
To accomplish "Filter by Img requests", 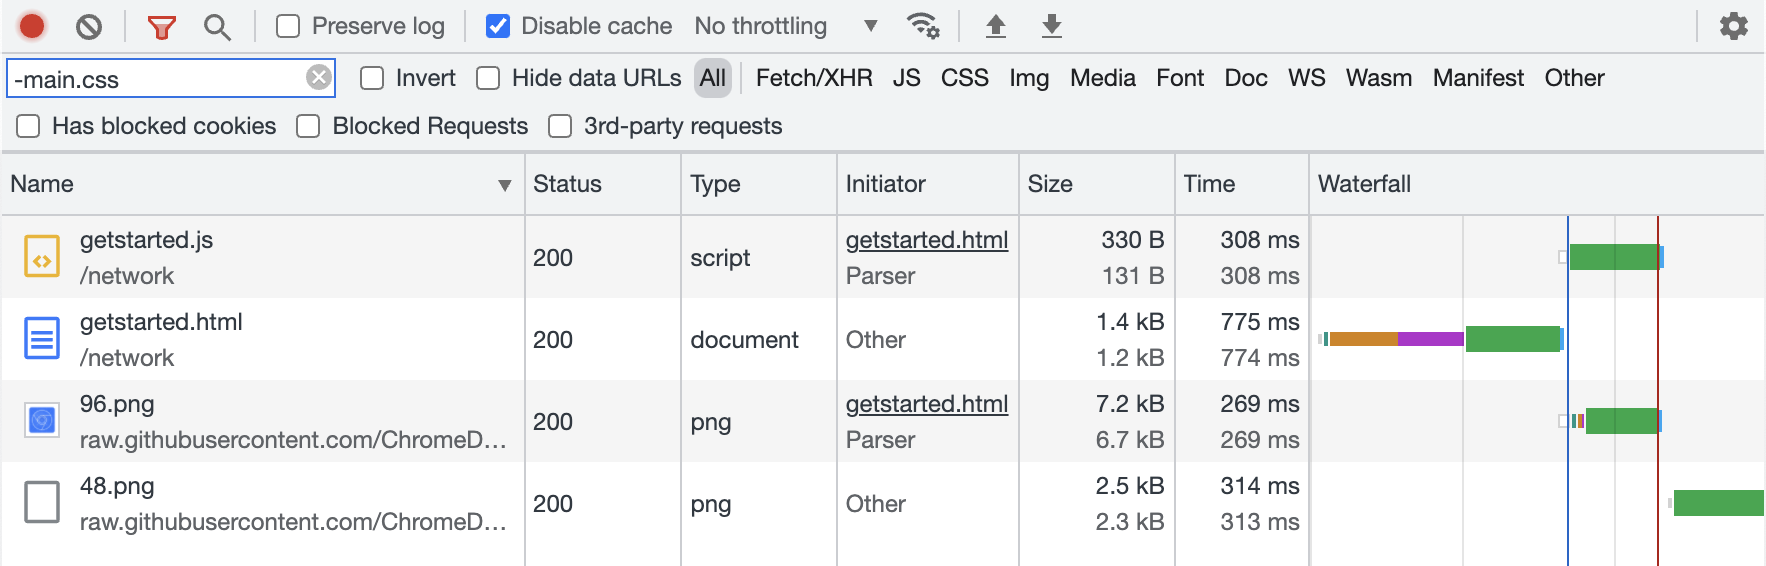I will (x=1029, y=78).
